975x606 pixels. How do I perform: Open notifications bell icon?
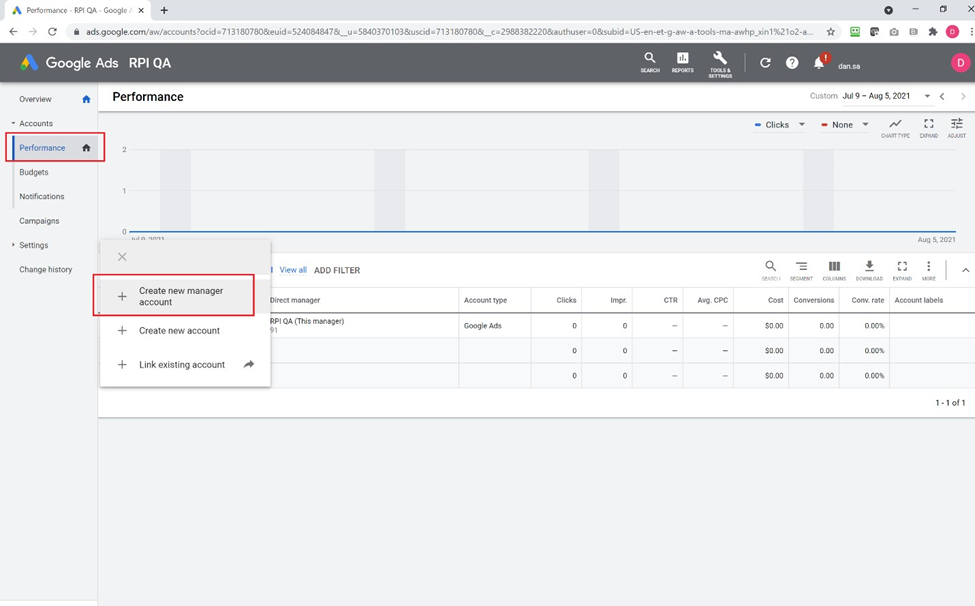click(x=819, y=63)
